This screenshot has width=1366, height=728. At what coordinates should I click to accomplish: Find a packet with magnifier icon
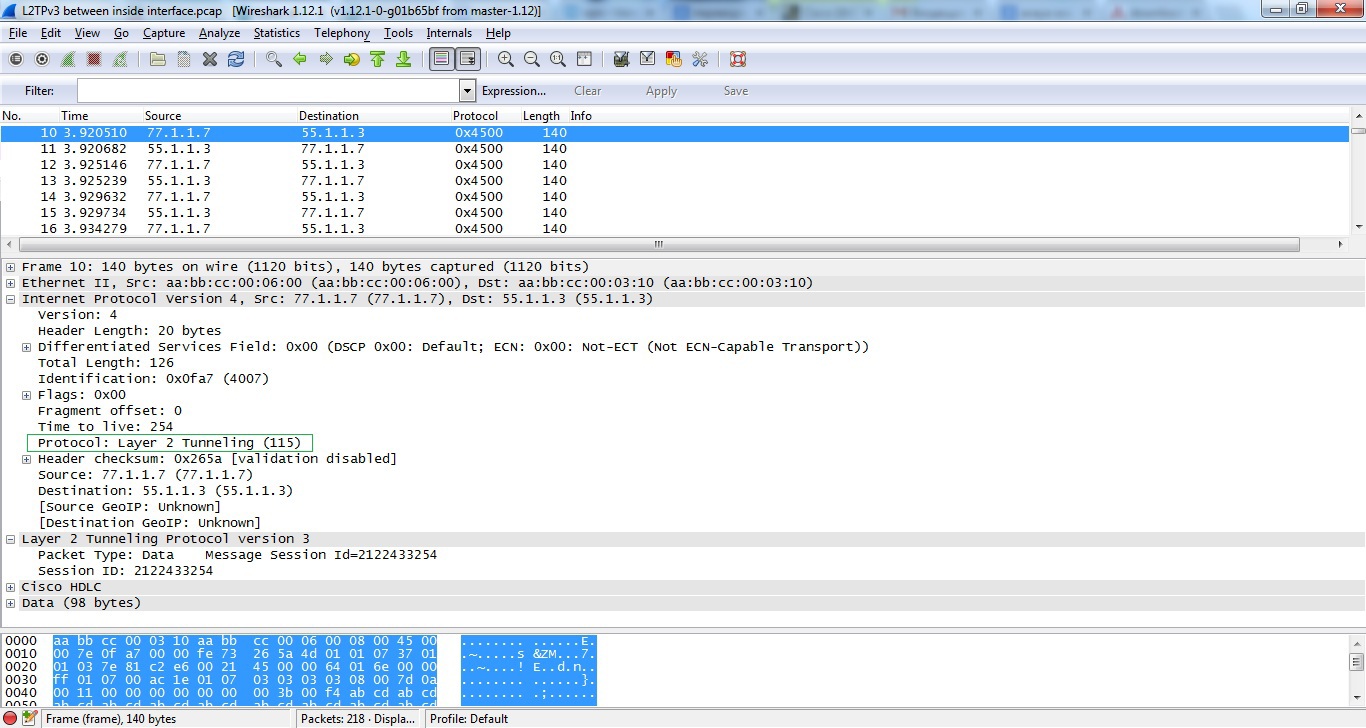tap(274, 59)
